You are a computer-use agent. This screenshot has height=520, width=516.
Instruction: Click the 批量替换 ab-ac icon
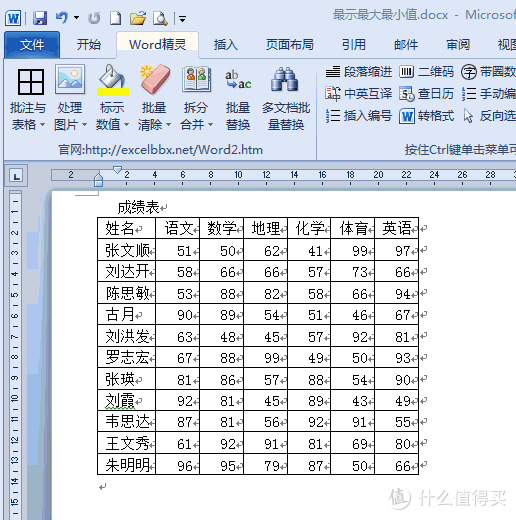click(x=238, y=80)
